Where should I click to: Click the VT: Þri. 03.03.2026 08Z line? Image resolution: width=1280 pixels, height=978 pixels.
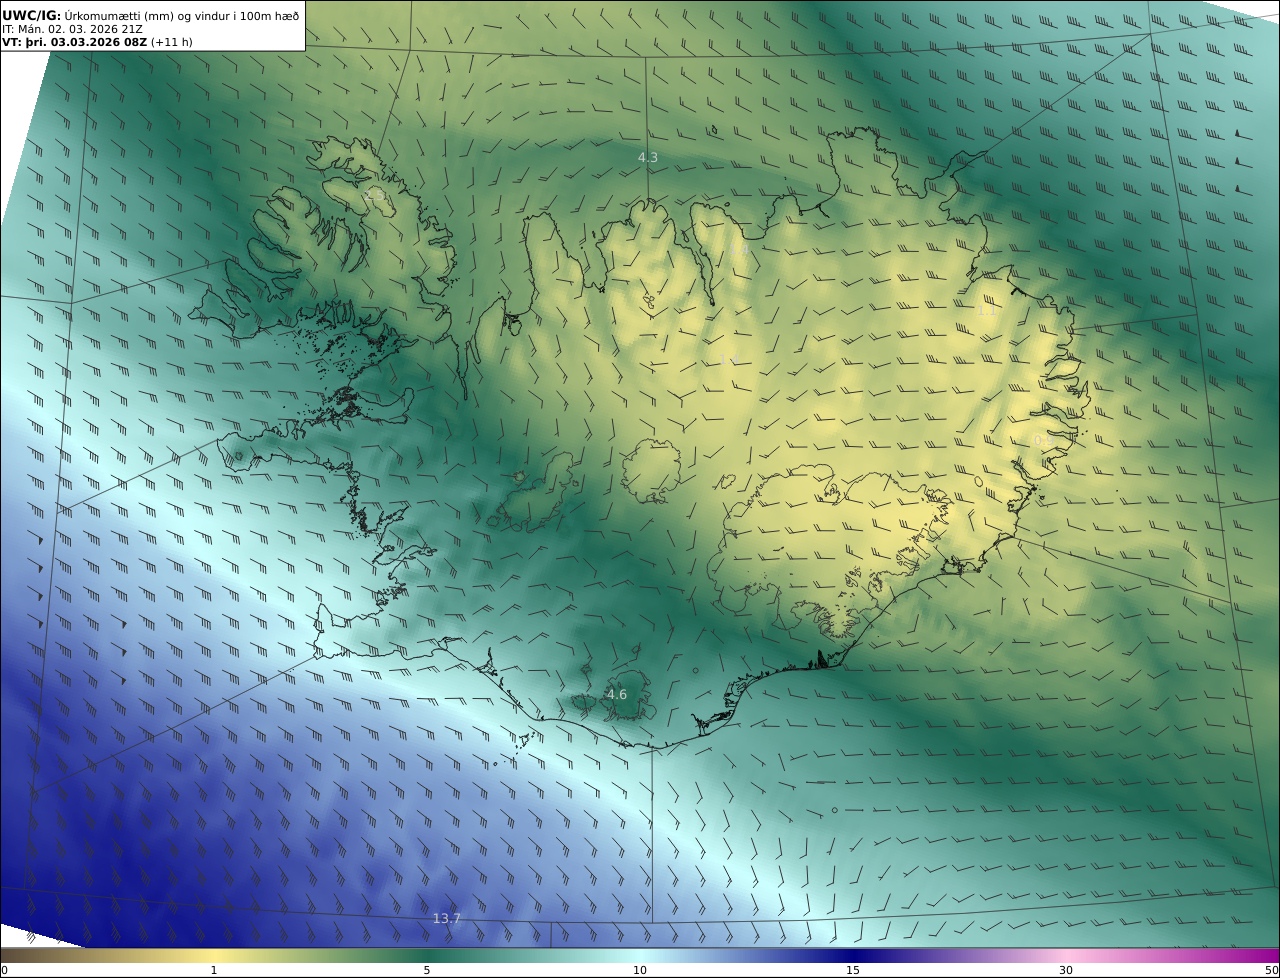pos(97,43)
